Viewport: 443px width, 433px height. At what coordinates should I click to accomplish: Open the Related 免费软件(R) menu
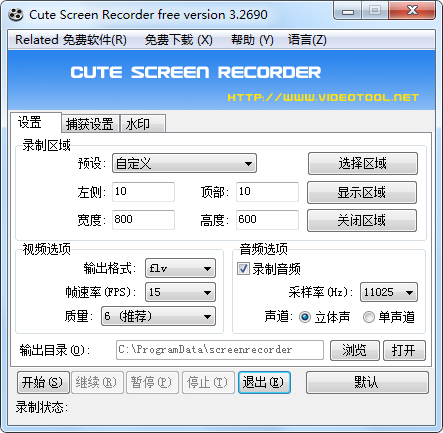(x=71, y=40)
